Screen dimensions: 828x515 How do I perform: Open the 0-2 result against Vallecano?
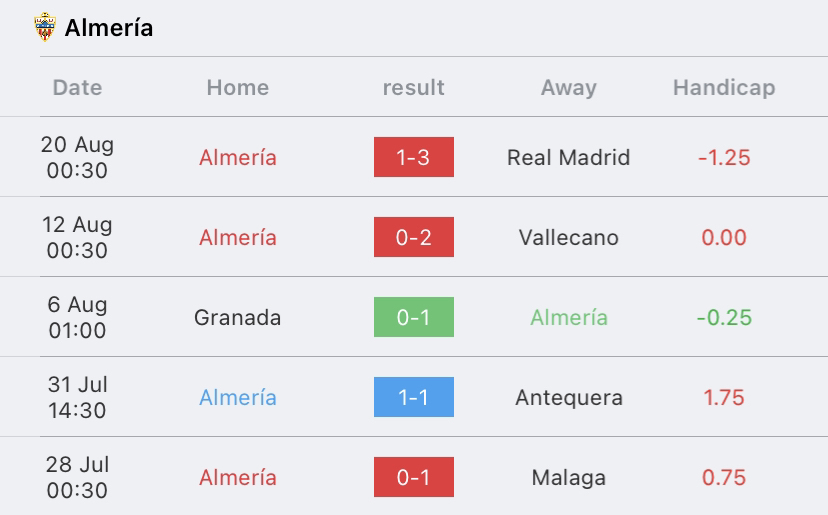point(413,237)
